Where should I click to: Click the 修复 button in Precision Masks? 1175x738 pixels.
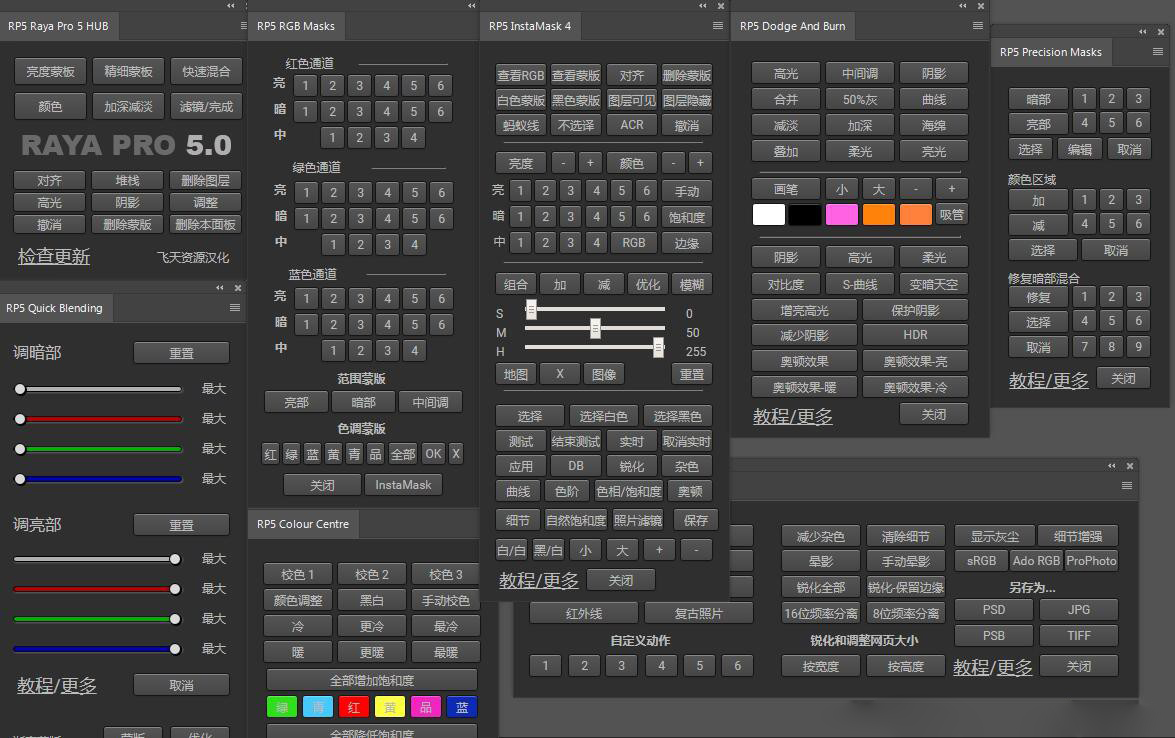tap(1039, 297)
